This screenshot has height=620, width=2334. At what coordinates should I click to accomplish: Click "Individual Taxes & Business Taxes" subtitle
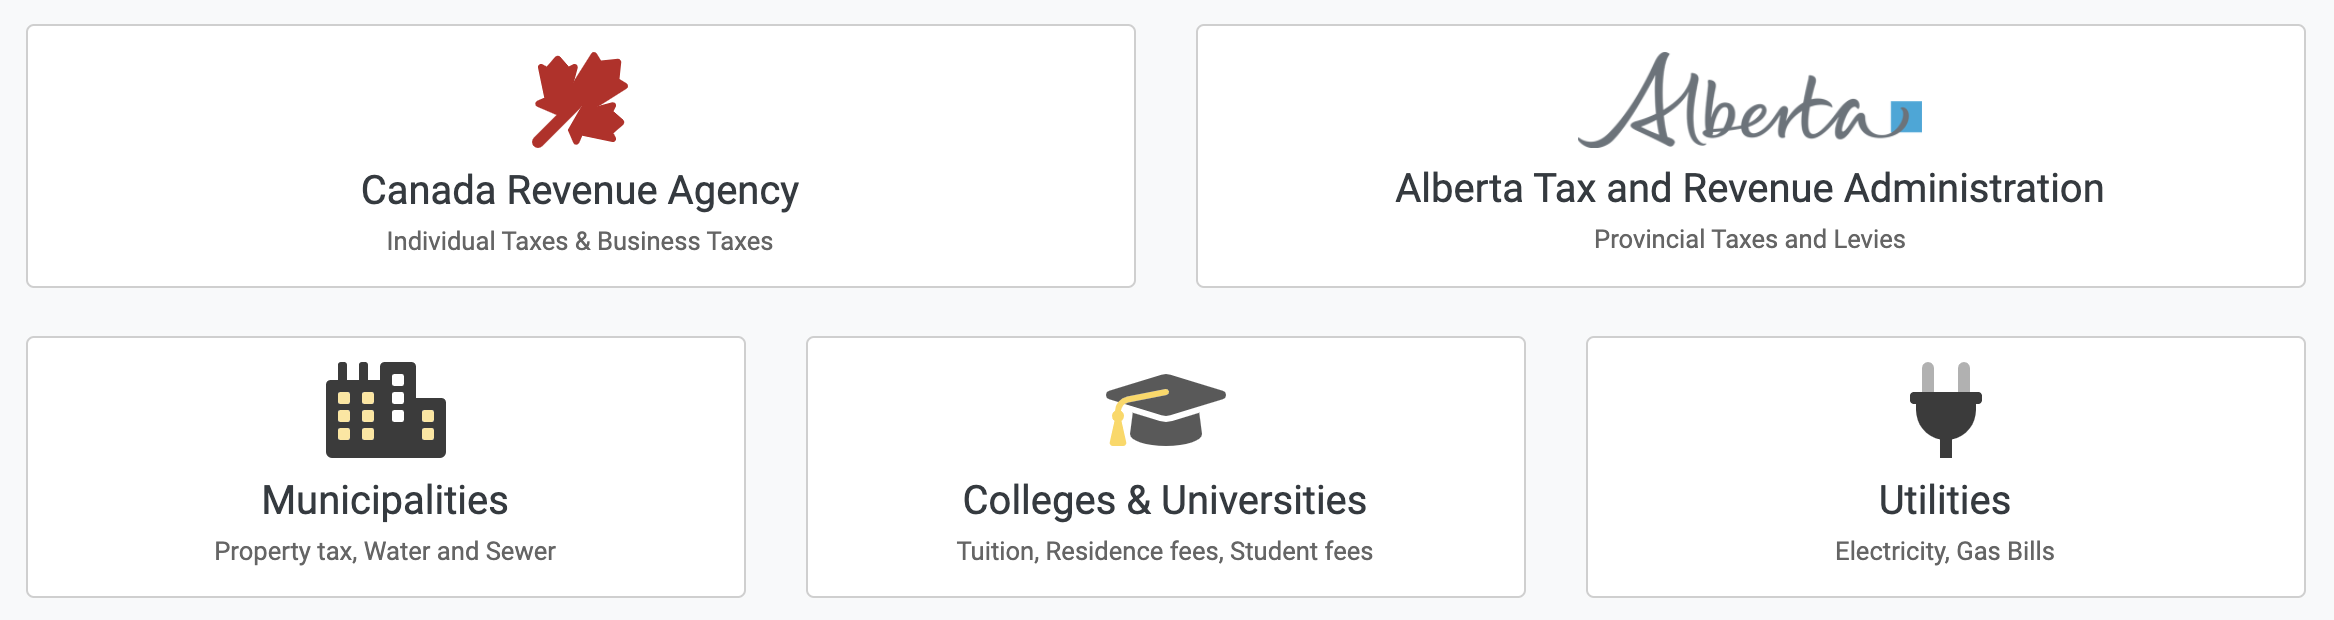click(x=580, y=241)
